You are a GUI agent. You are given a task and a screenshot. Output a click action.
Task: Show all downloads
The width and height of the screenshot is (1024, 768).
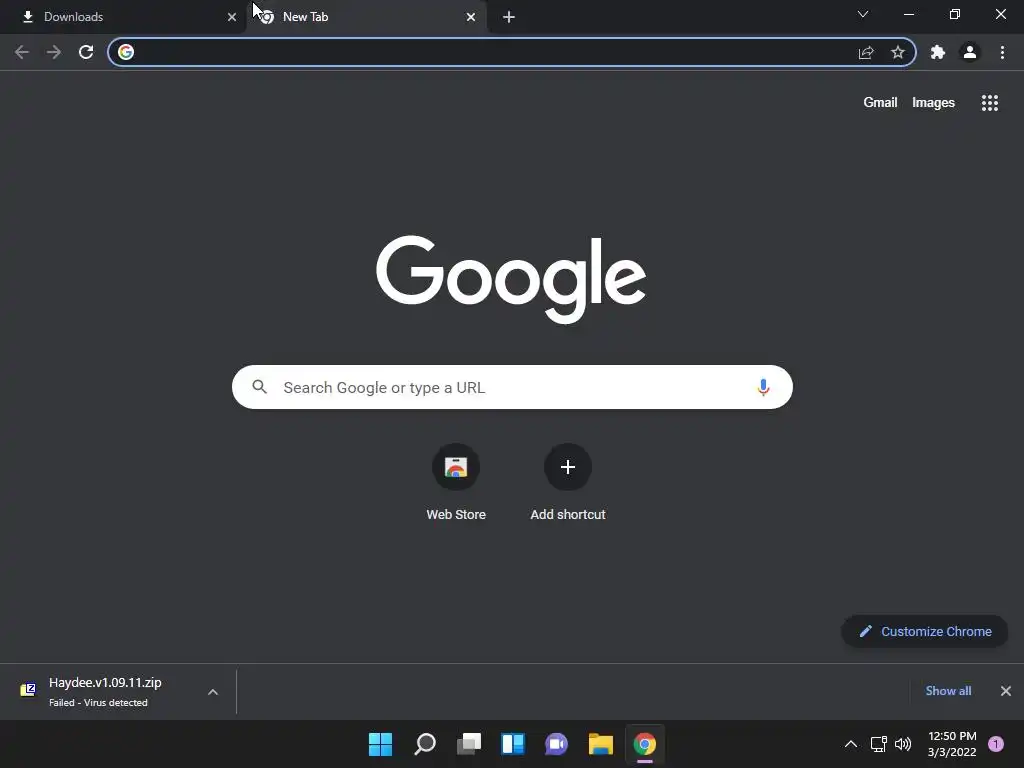coord(948,691)
